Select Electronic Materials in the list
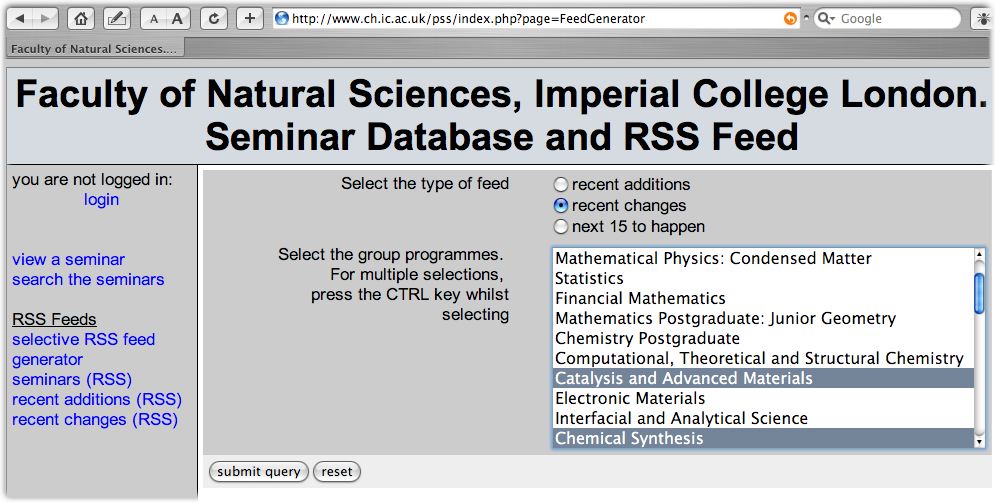Viewport: 995px width, 502px height. [763, 399]
